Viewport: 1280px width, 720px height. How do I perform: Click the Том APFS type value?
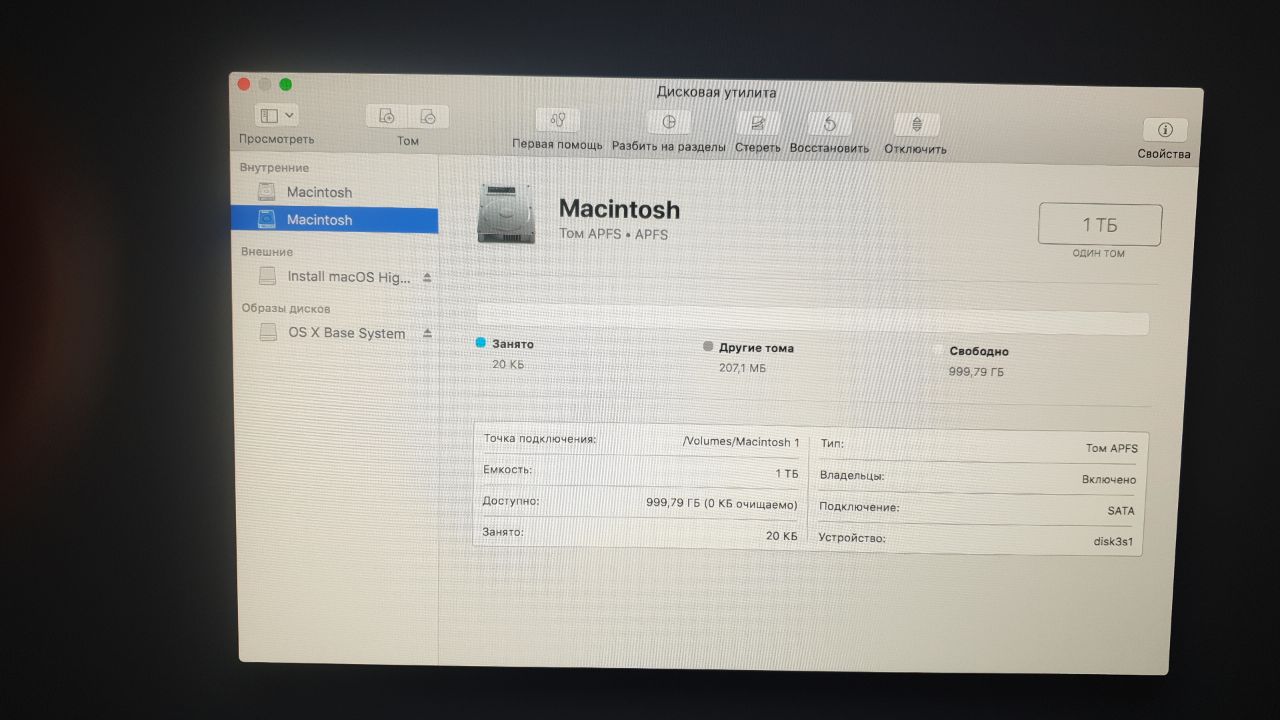pyautogui.click(x=1112, y=448)
